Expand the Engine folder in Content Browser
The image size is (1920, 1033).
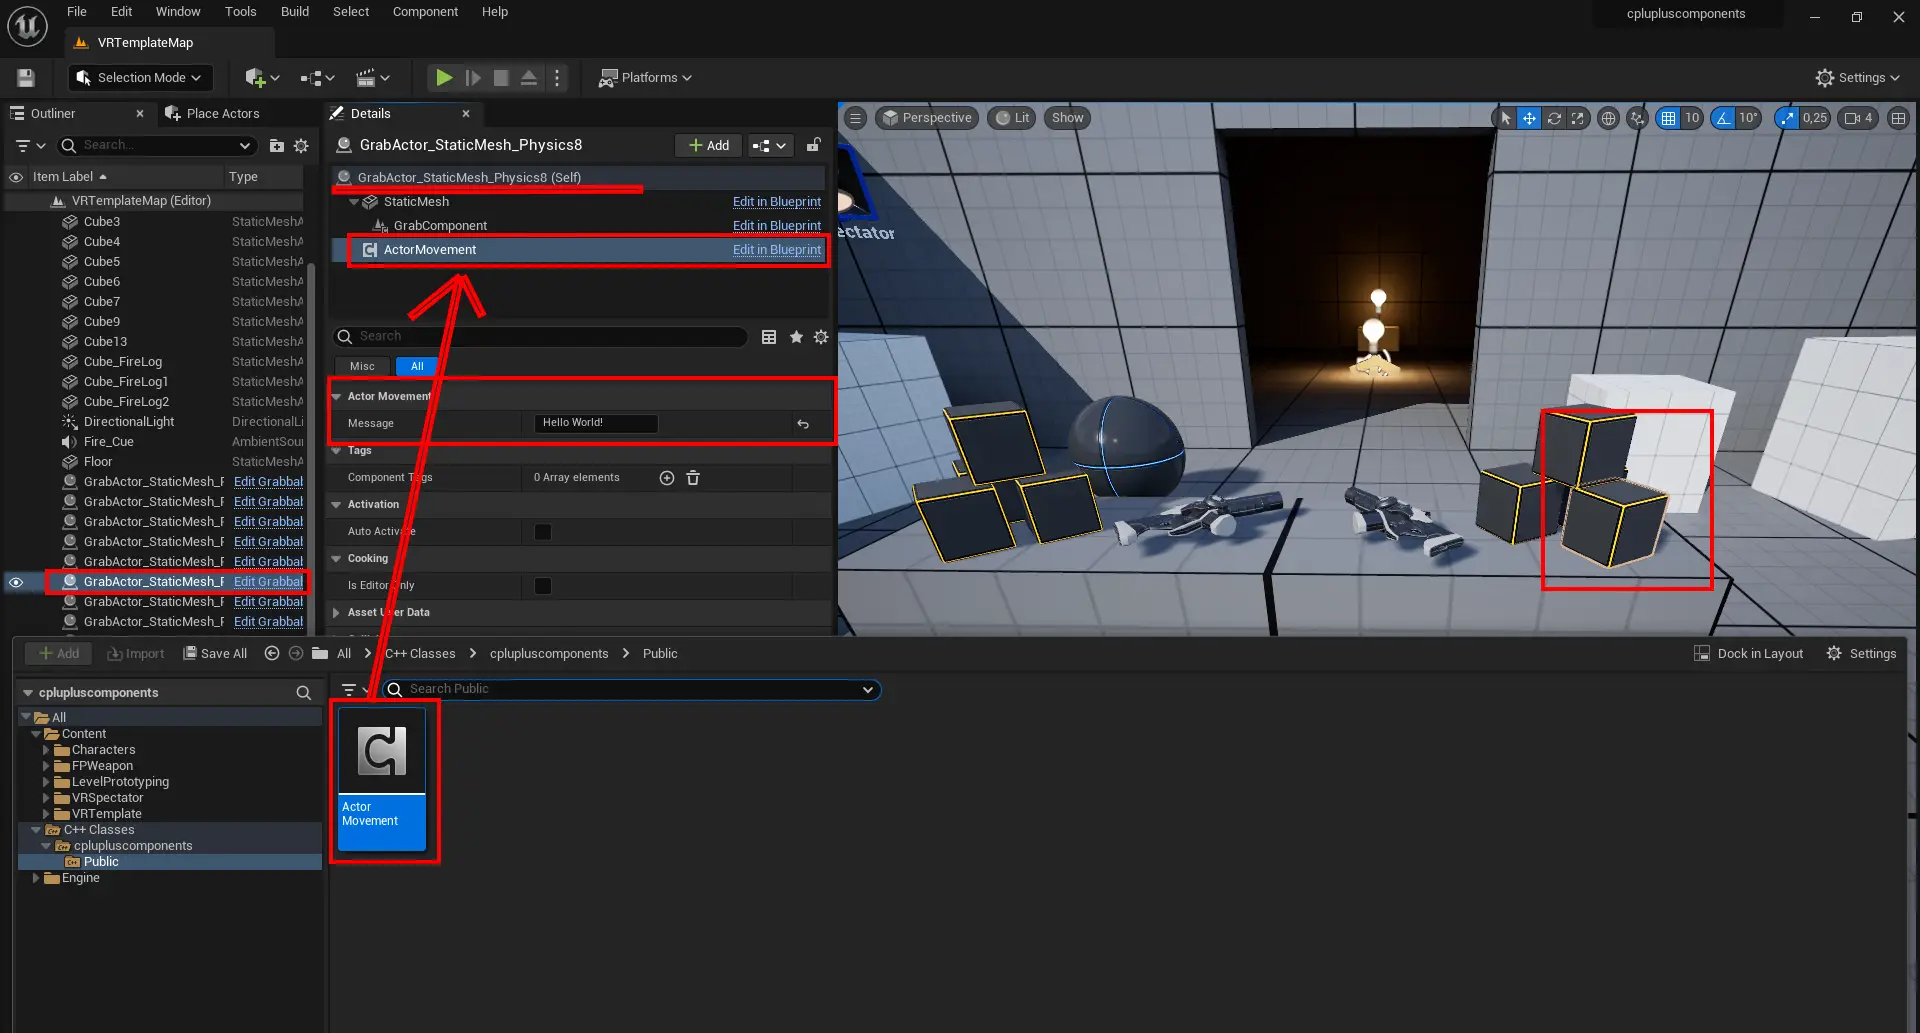(38, 878)
